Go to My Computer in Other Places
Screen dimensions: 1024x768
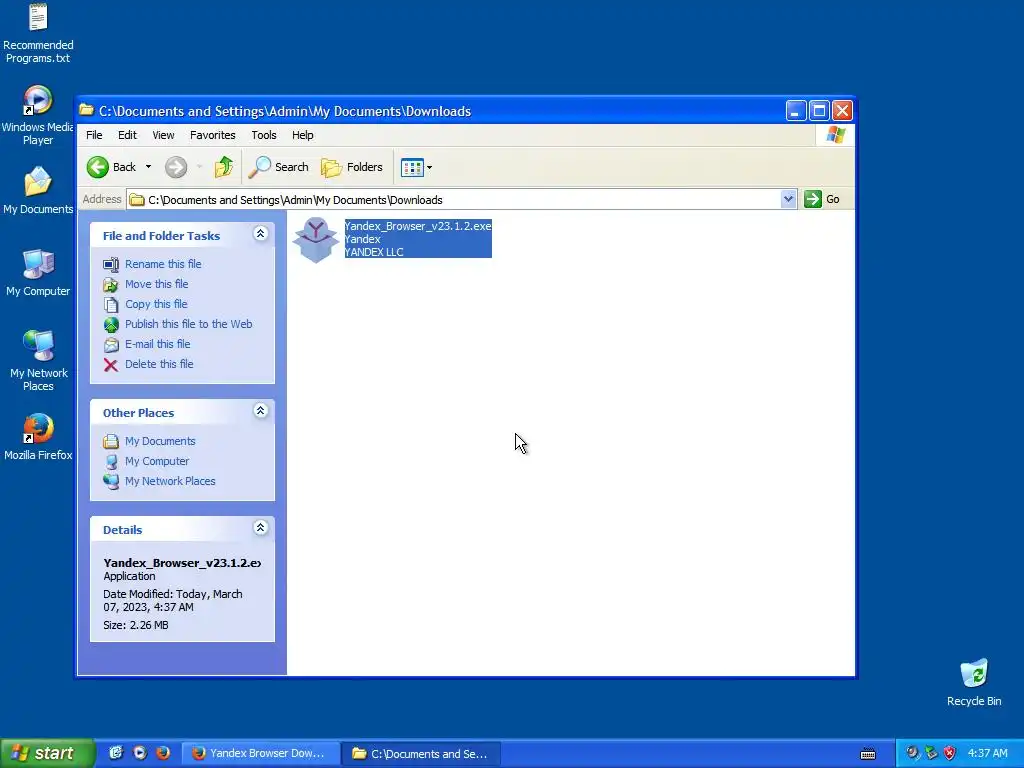coord(157,461)
